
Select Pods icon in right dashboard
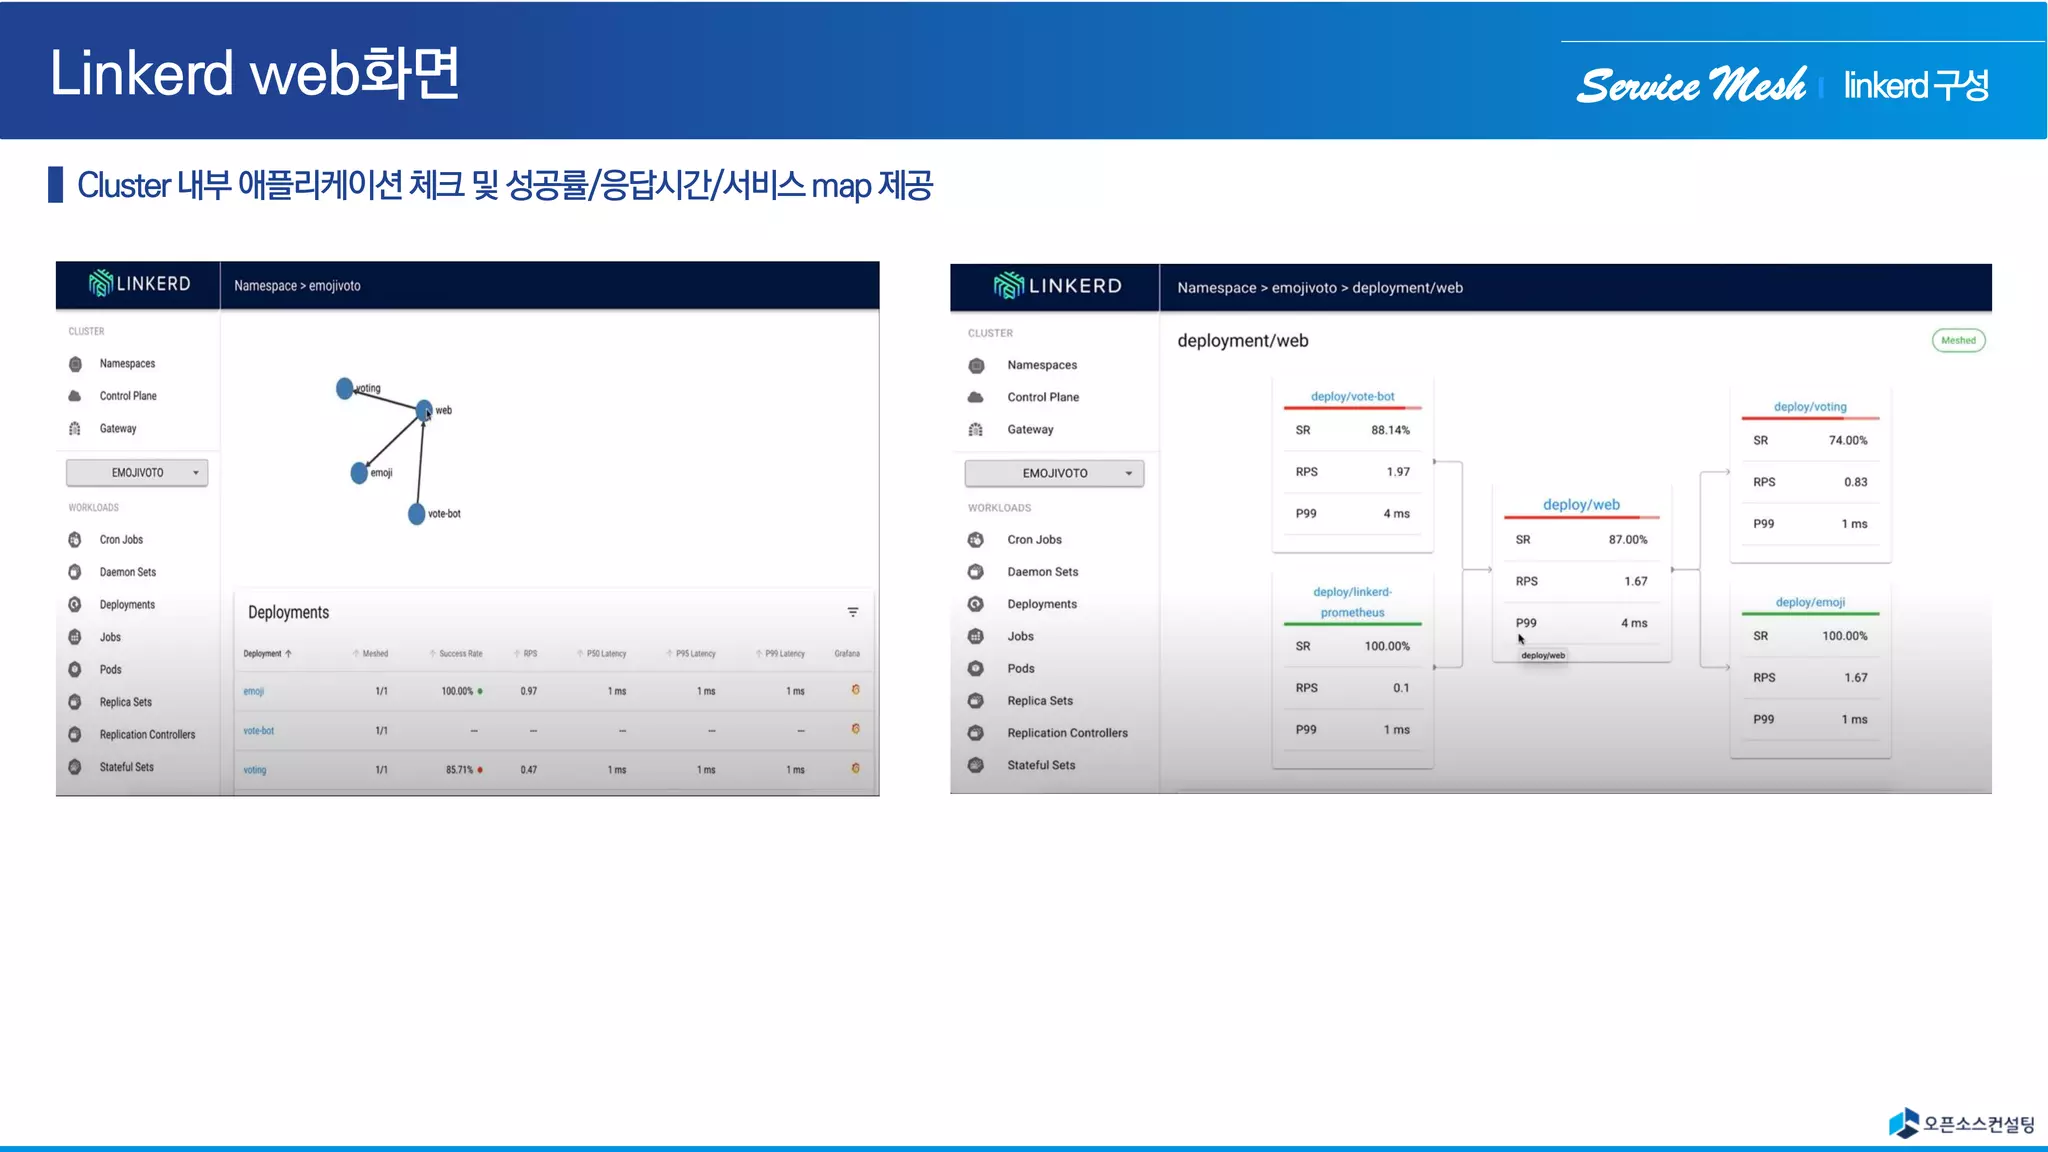tap(976, 668)
